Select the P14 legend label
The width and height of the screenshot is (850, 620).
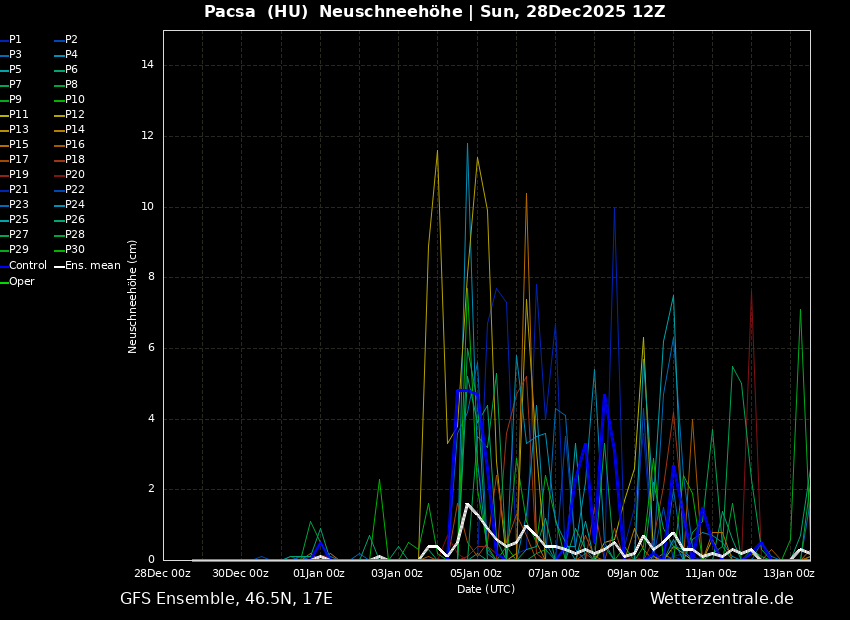tap(75, 130)
